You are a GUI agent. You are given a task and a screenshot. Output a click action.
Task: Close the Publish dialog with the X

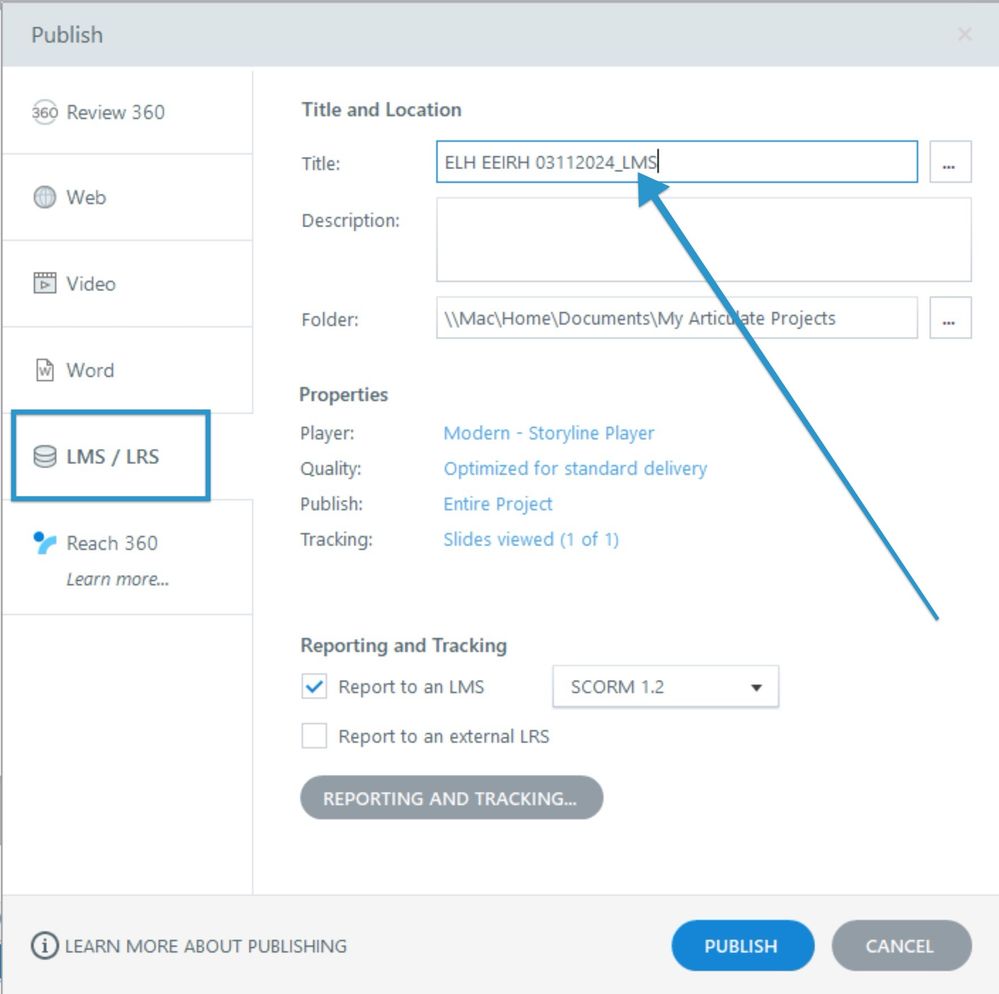click(x=964, y=35)
